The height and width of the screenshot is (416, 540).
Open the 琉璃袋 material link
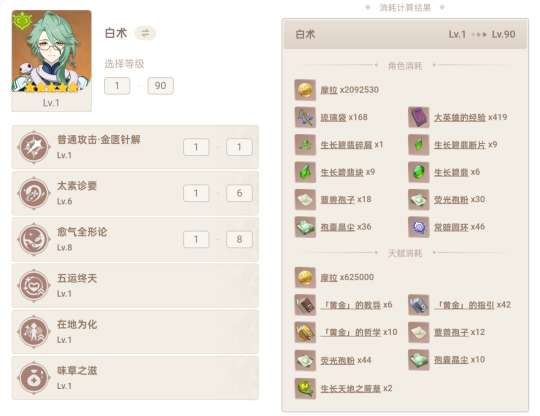coord(333,117)
